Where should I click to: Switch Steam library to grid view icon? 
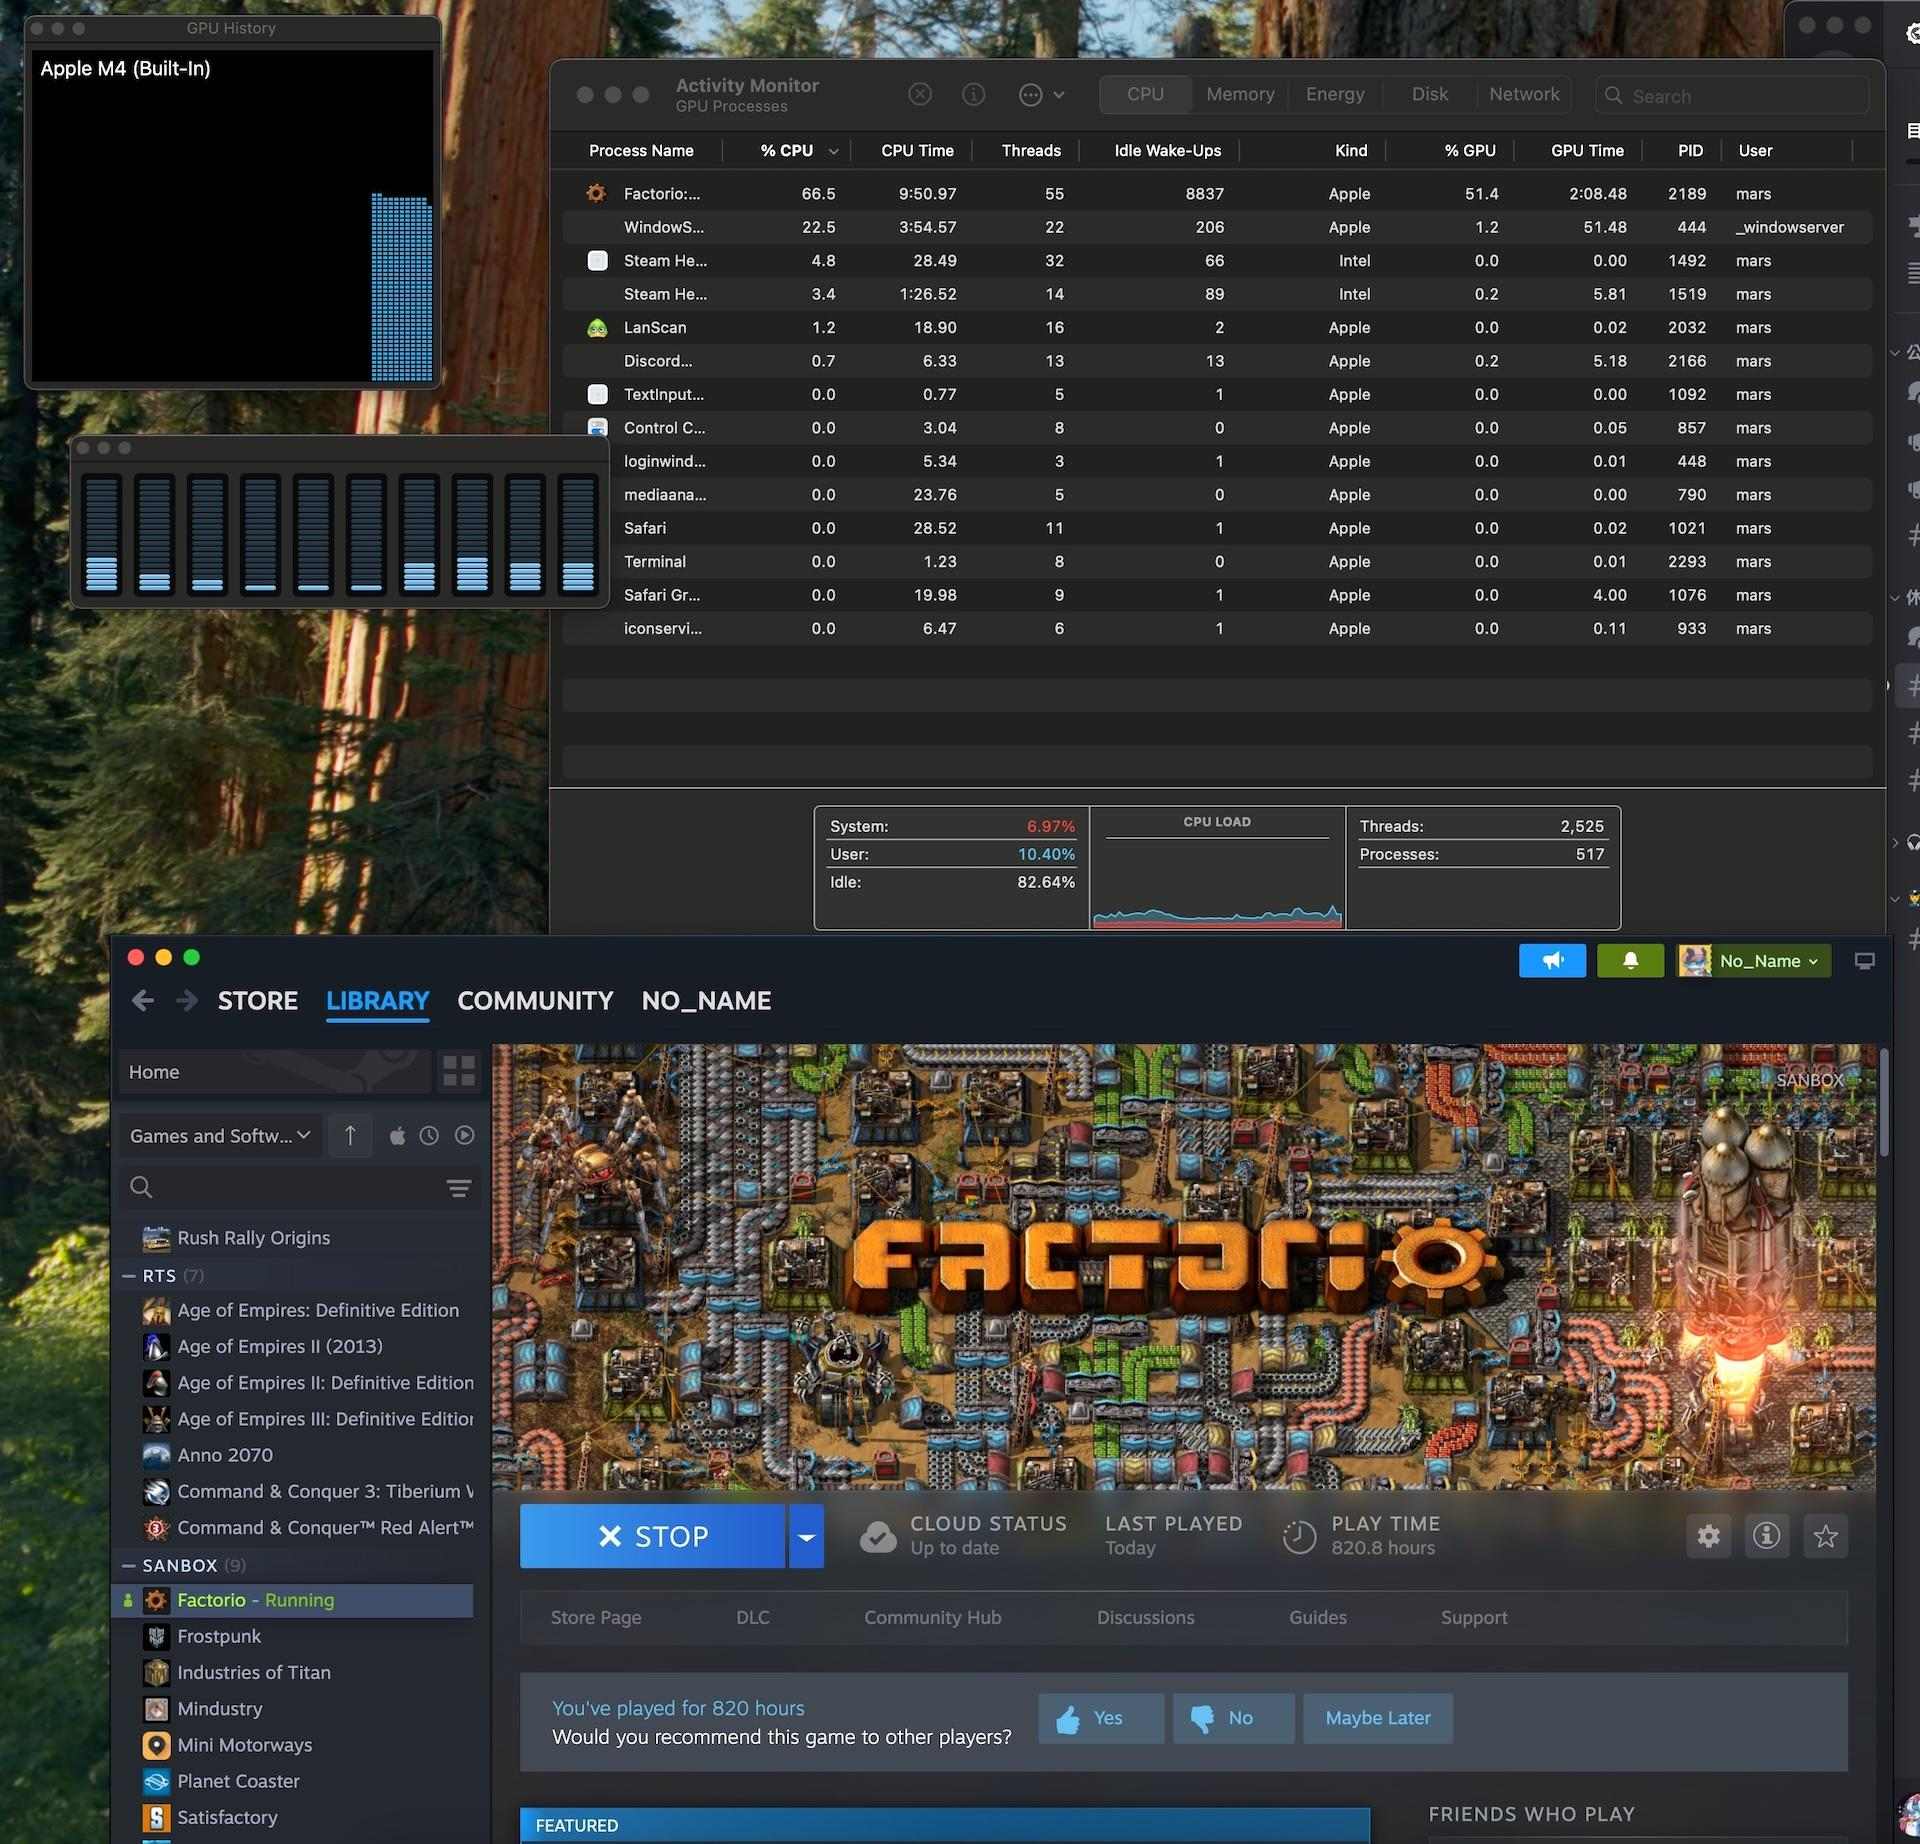tap(459, 1071)
